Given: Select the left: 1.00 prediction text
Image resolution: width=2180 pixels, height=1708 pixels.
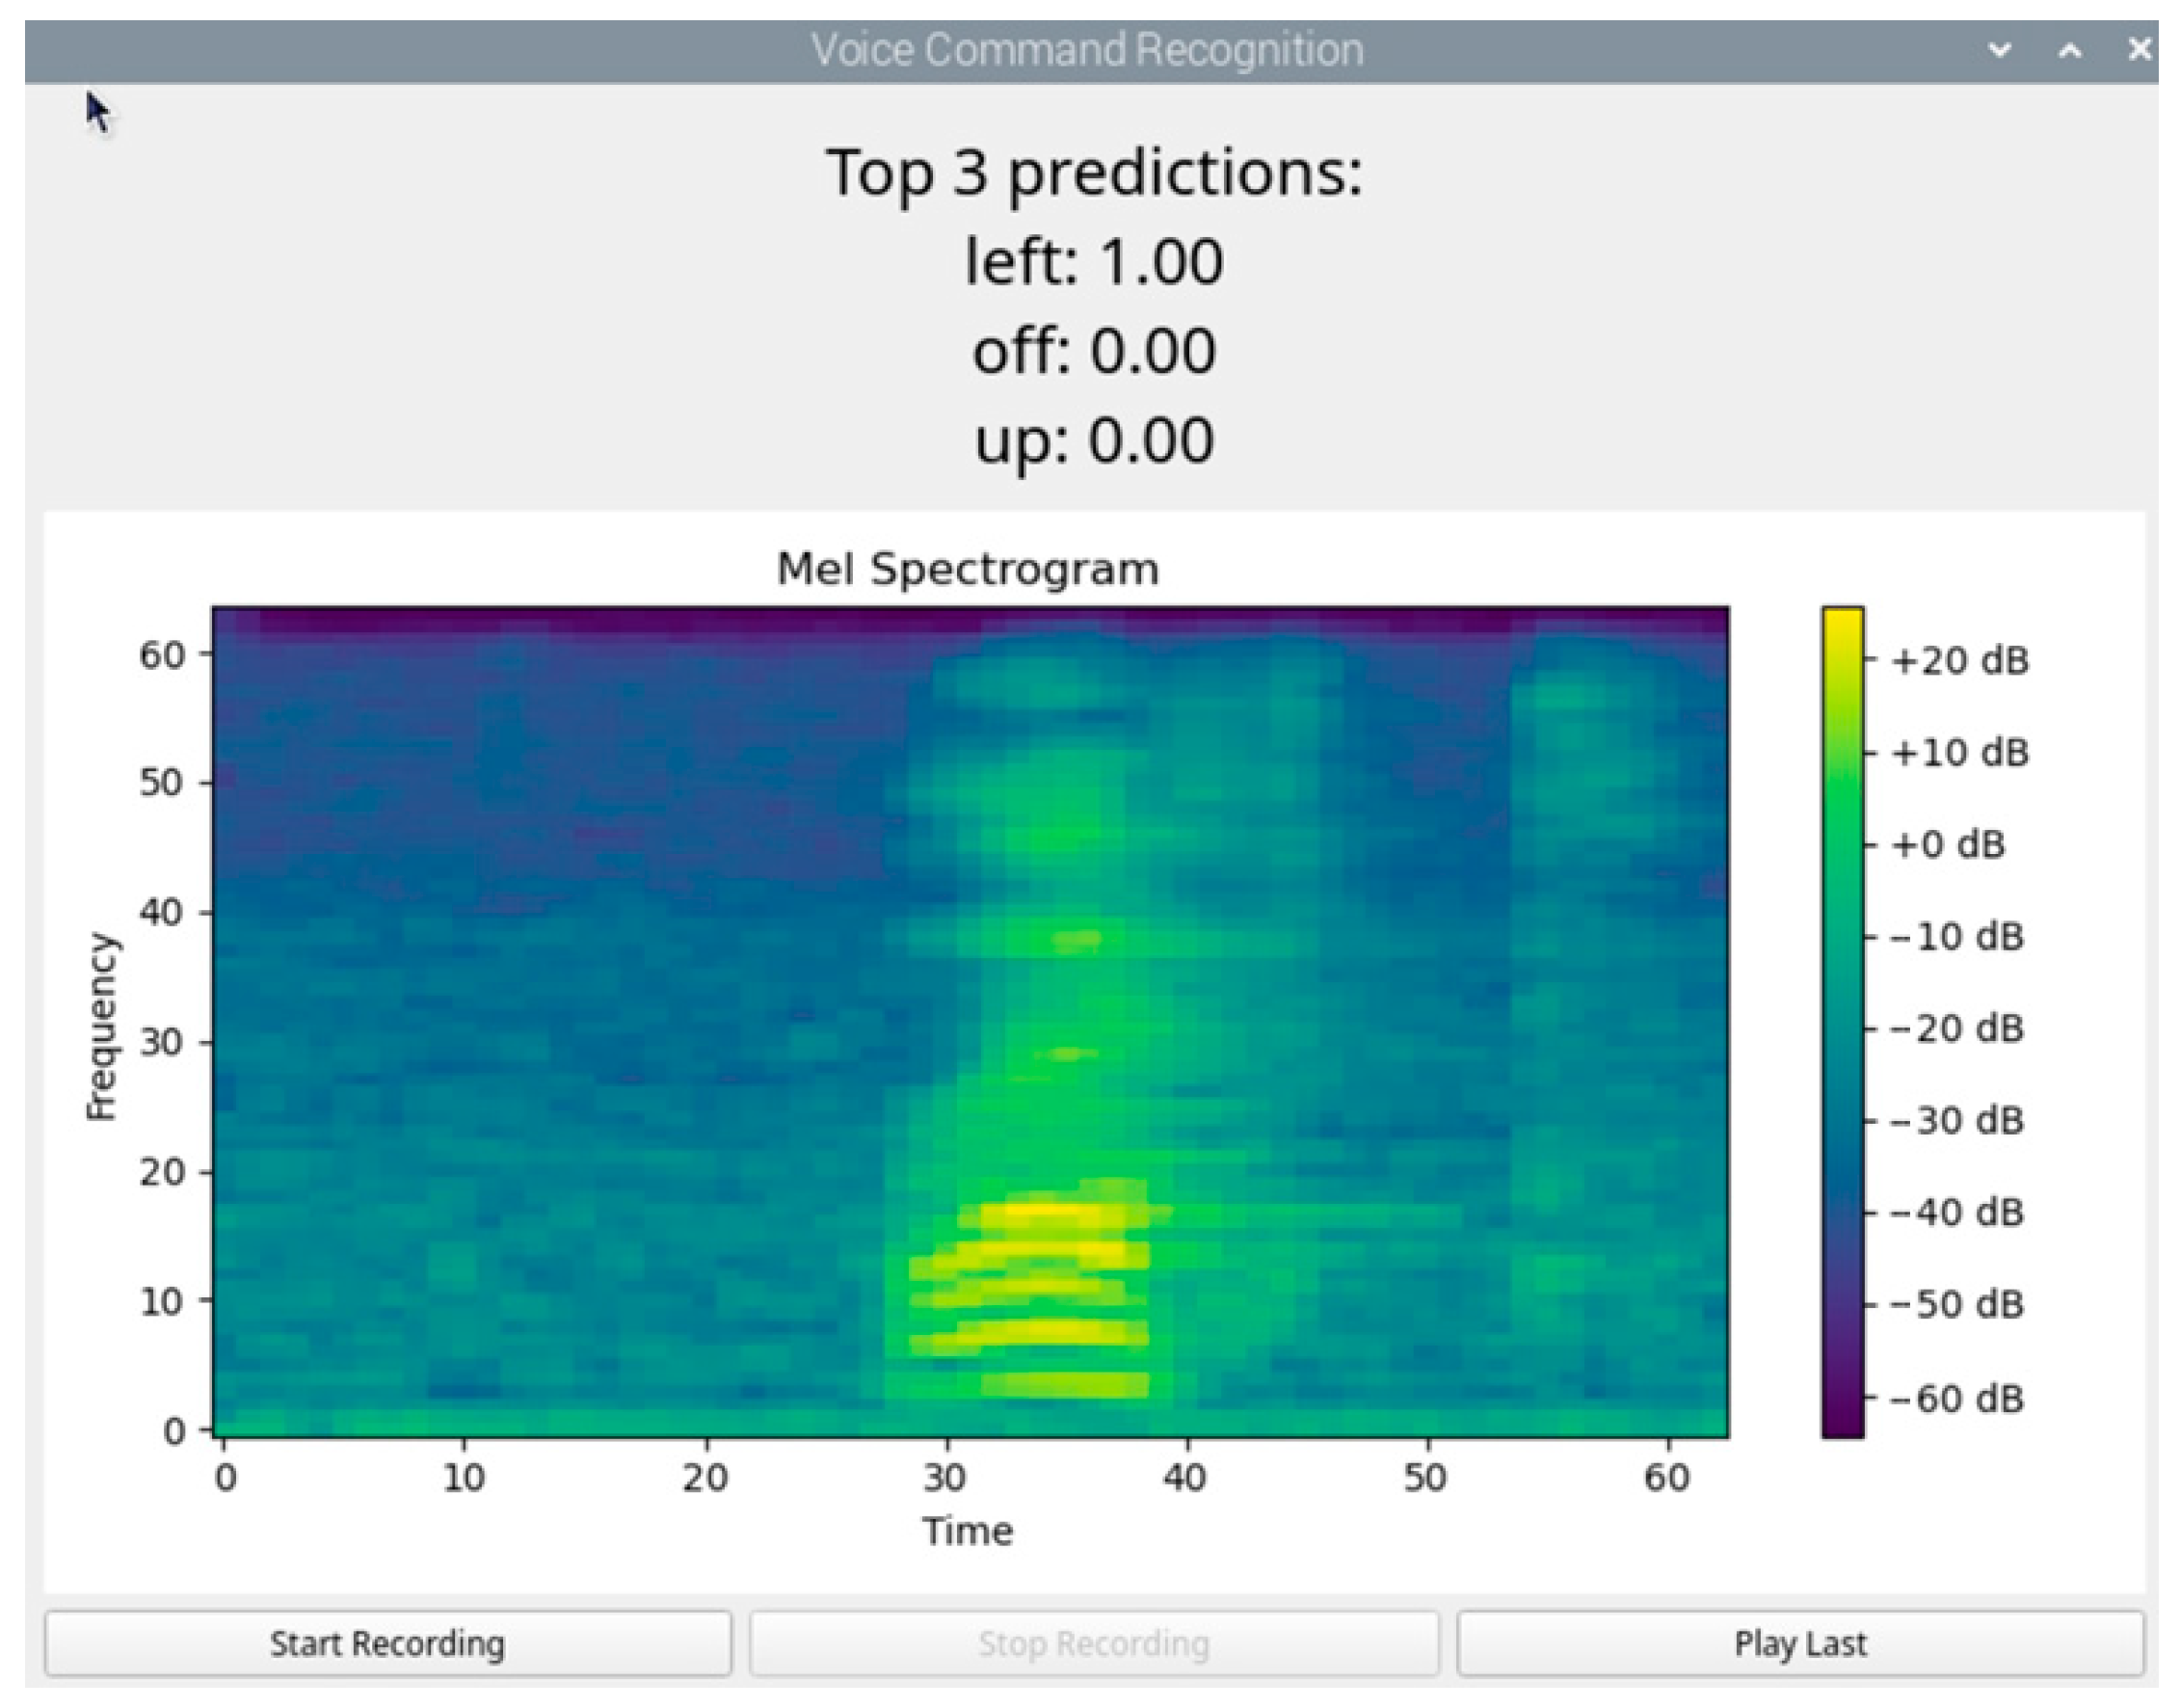Looking at the screenshot, I should [x=1093, y=262].
